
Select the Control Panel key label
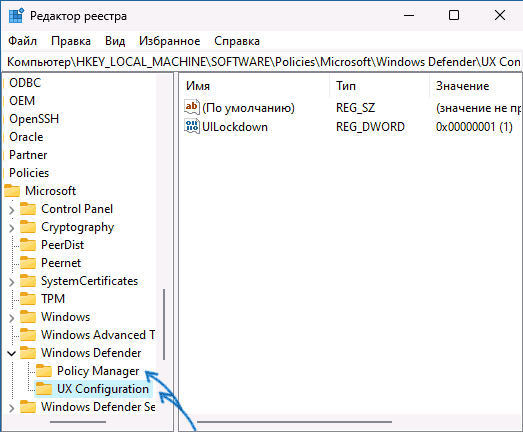click(77, 209)
